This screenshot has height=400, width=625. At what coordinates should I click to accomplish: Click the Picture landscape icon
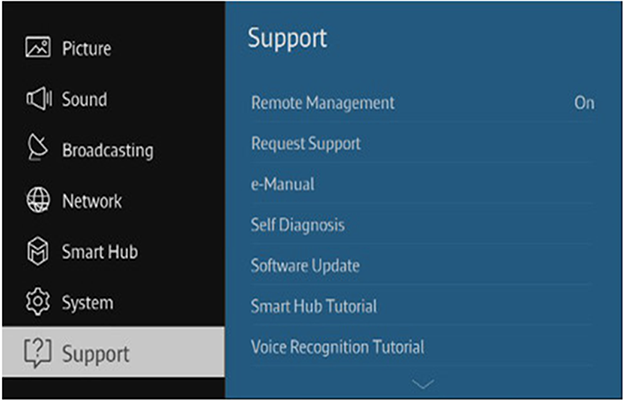pos(38,47)
